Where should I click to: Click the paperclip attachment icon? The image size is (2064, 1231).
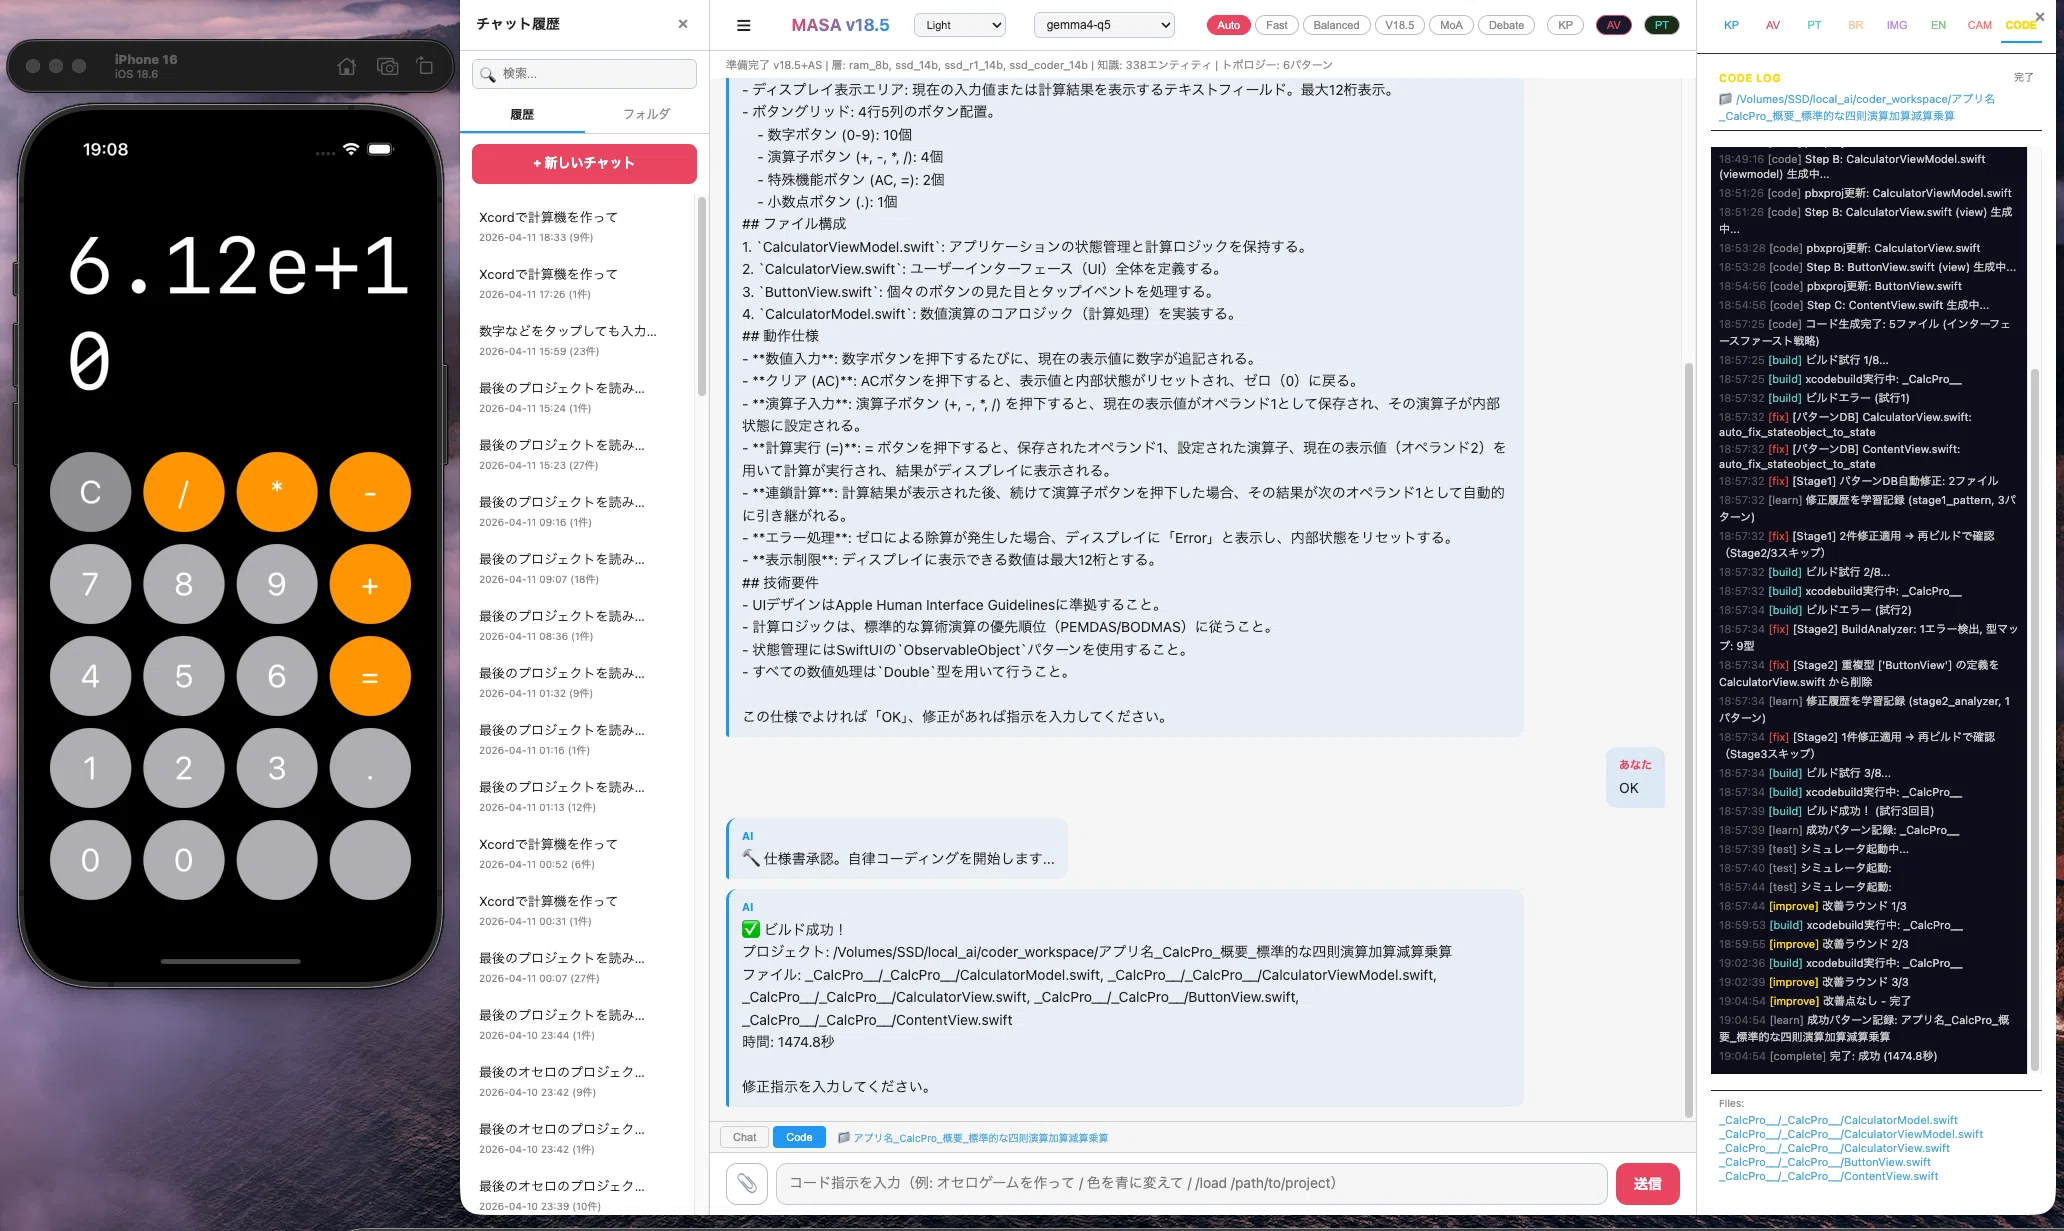(747, 1183)
